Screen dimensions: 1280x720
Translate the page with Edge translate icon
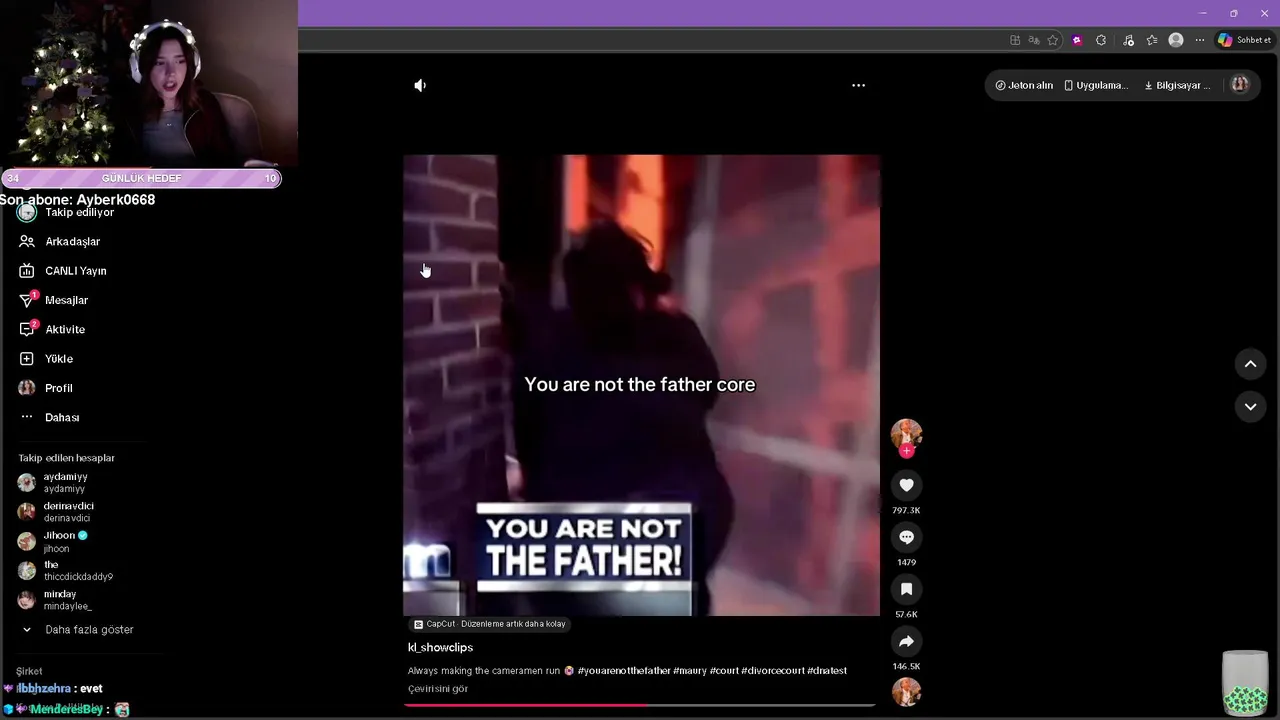1034,40
